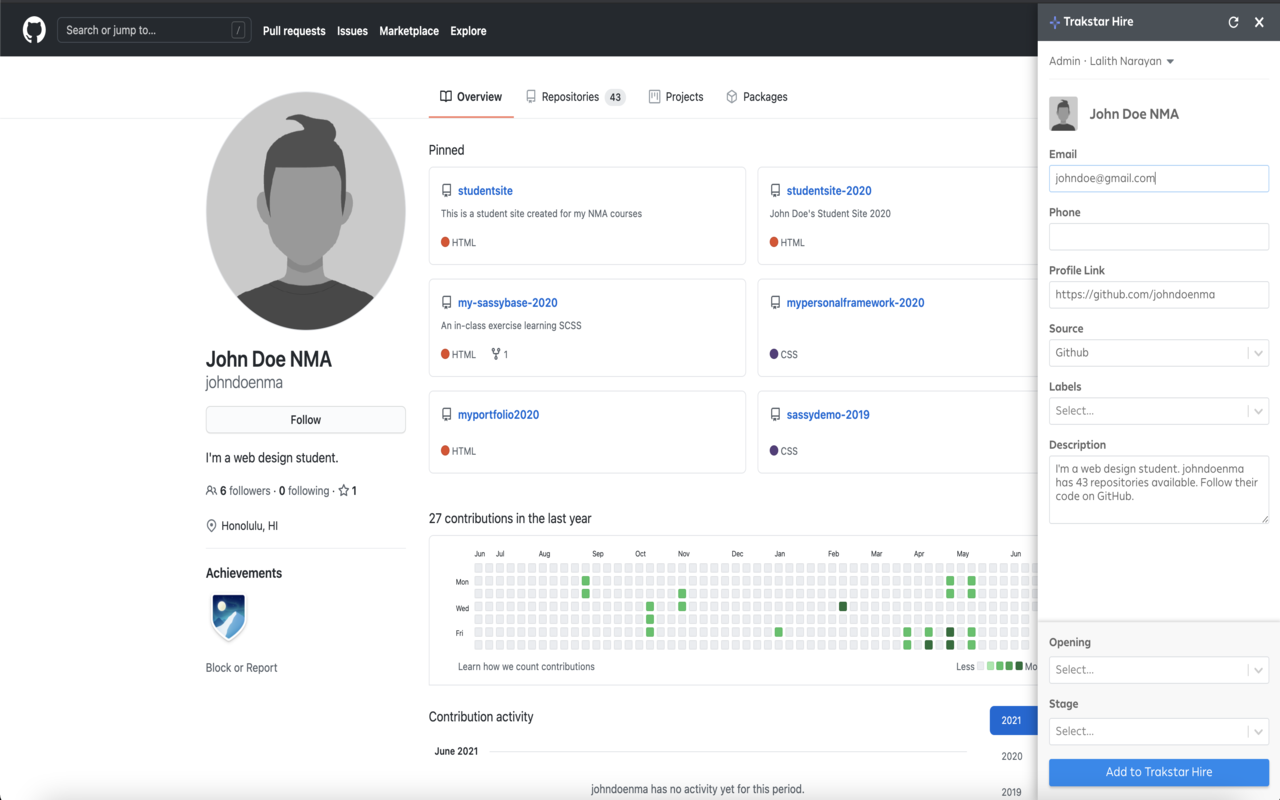Click the Email field in Trakstar panel

pos(1159,178)
